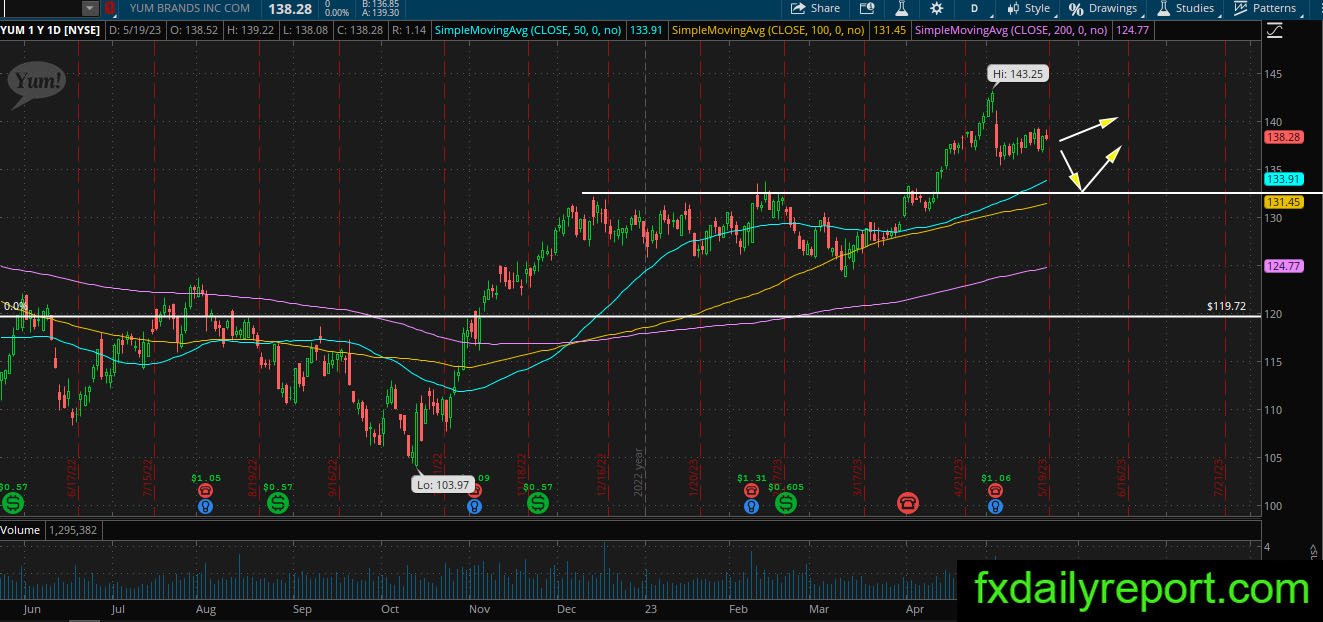The width and height of the screenshot is (1323, 622).
Task: Click the yellow 131.45 axis bubble
Action: tap(1283, 202)
